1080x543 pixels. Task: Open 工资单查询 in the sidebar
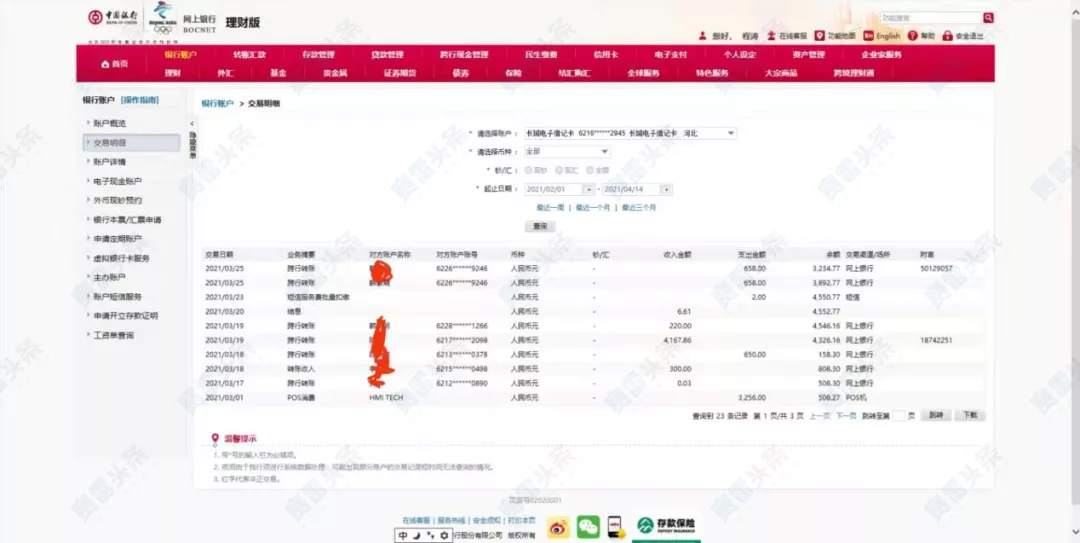(x=114, y=336)
